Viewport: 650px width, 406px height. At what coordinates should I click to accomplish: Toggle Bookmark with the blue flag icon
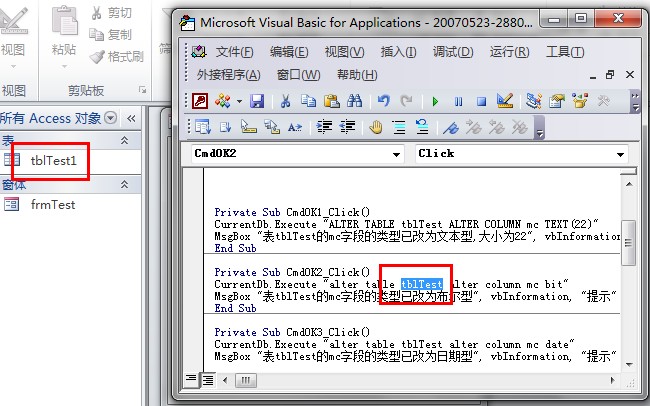451,127
